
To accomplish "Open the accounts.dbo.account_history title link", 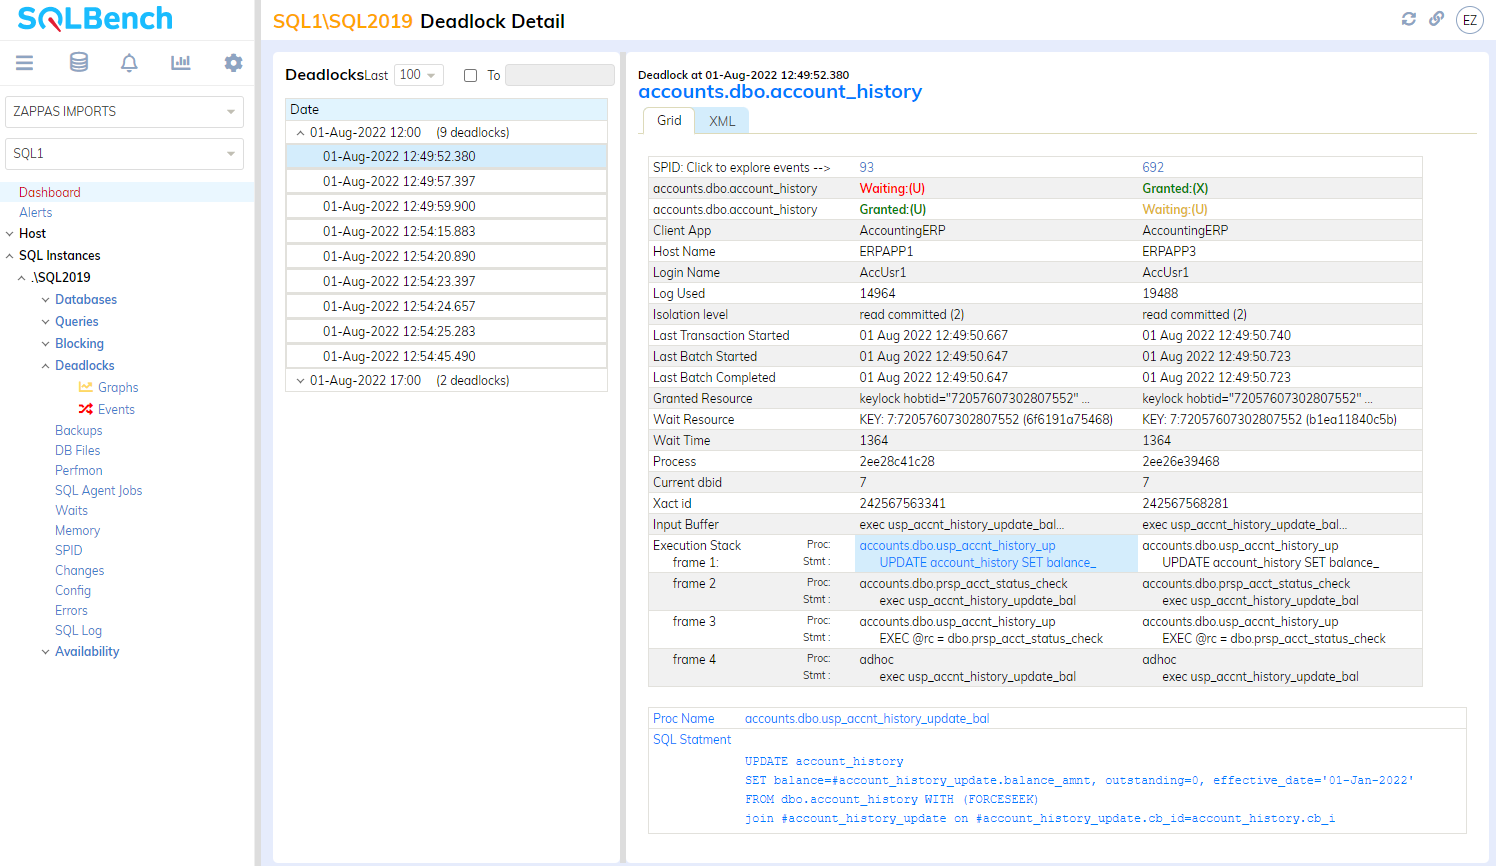I will (x=780, y=92).
